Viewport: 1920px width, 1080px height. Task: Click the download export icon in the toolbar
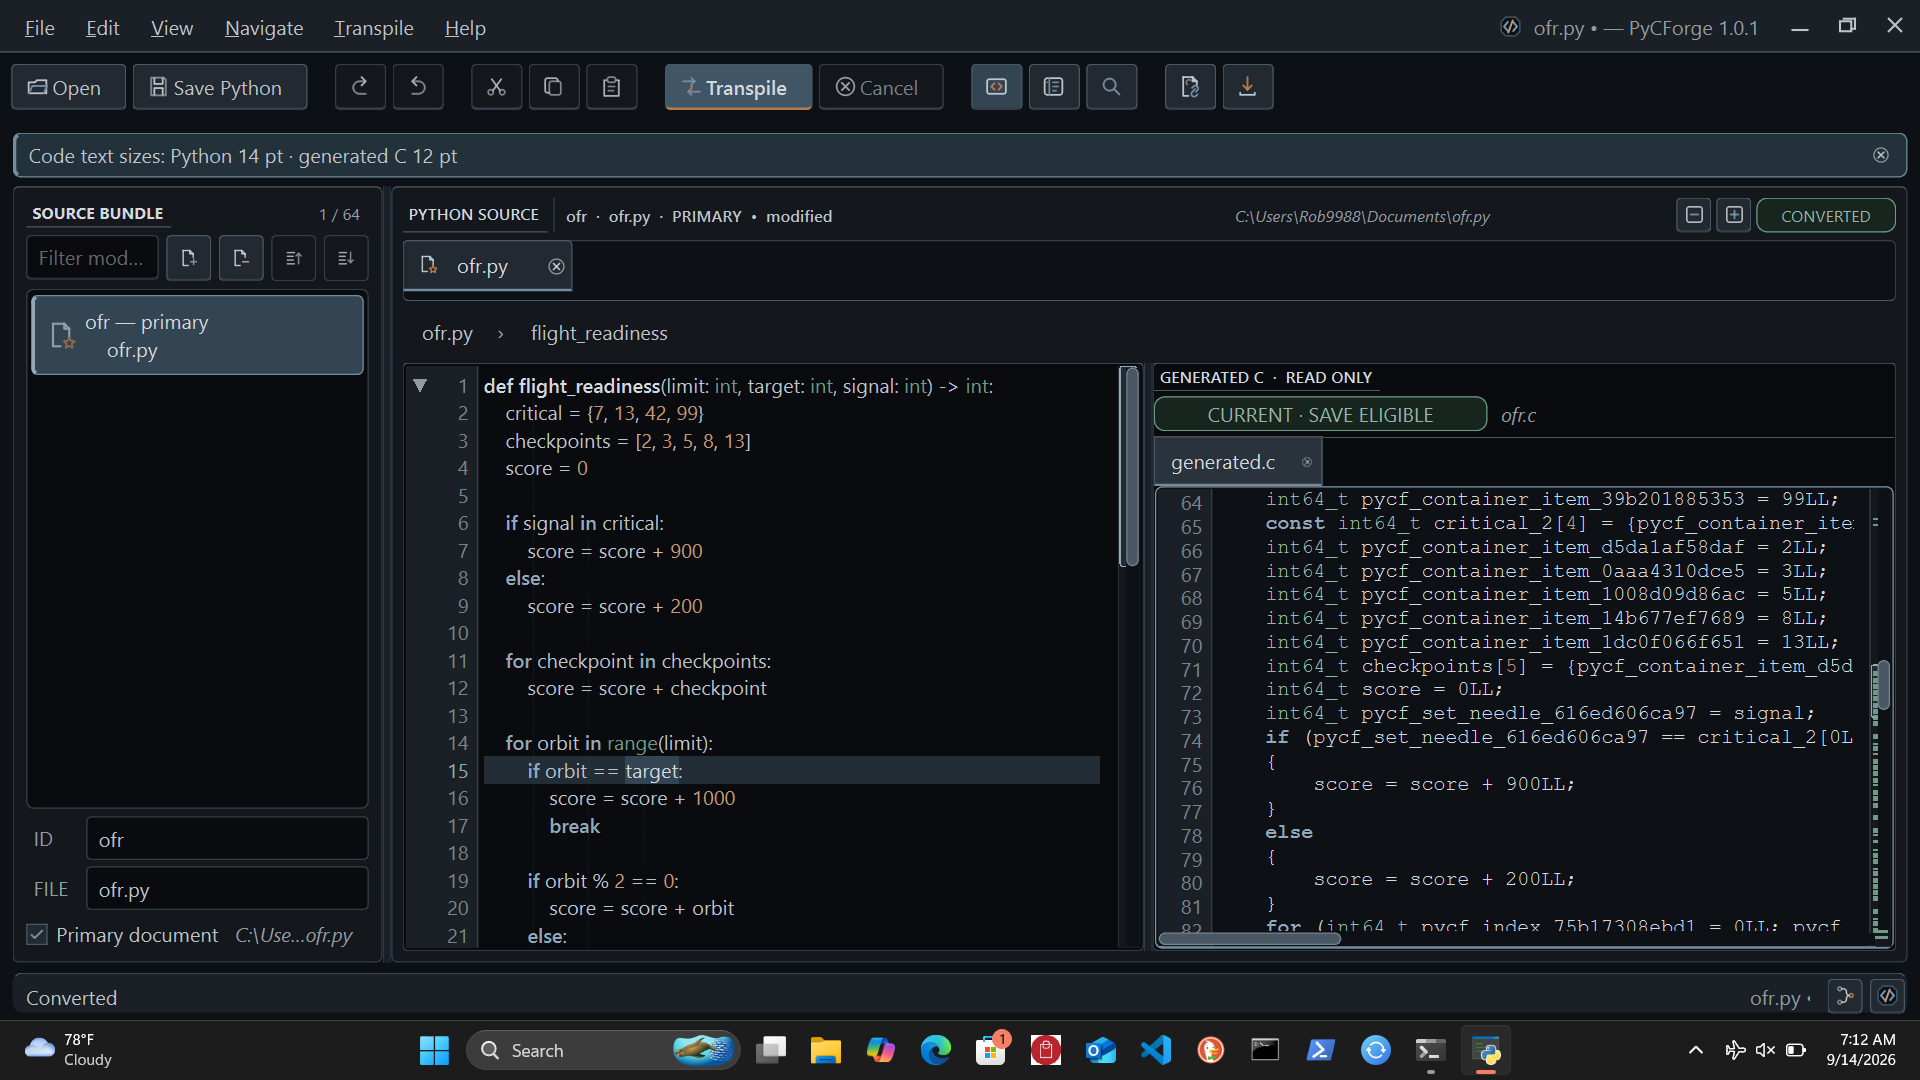tap(1247, 87)
